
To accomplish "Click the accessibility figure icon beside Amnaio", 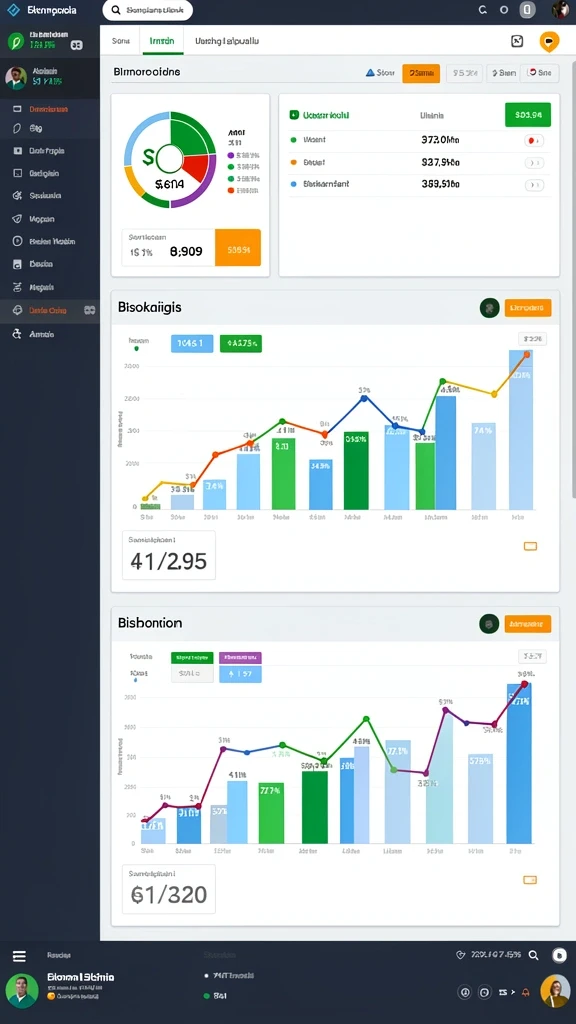I will click(x=17, y=334).
